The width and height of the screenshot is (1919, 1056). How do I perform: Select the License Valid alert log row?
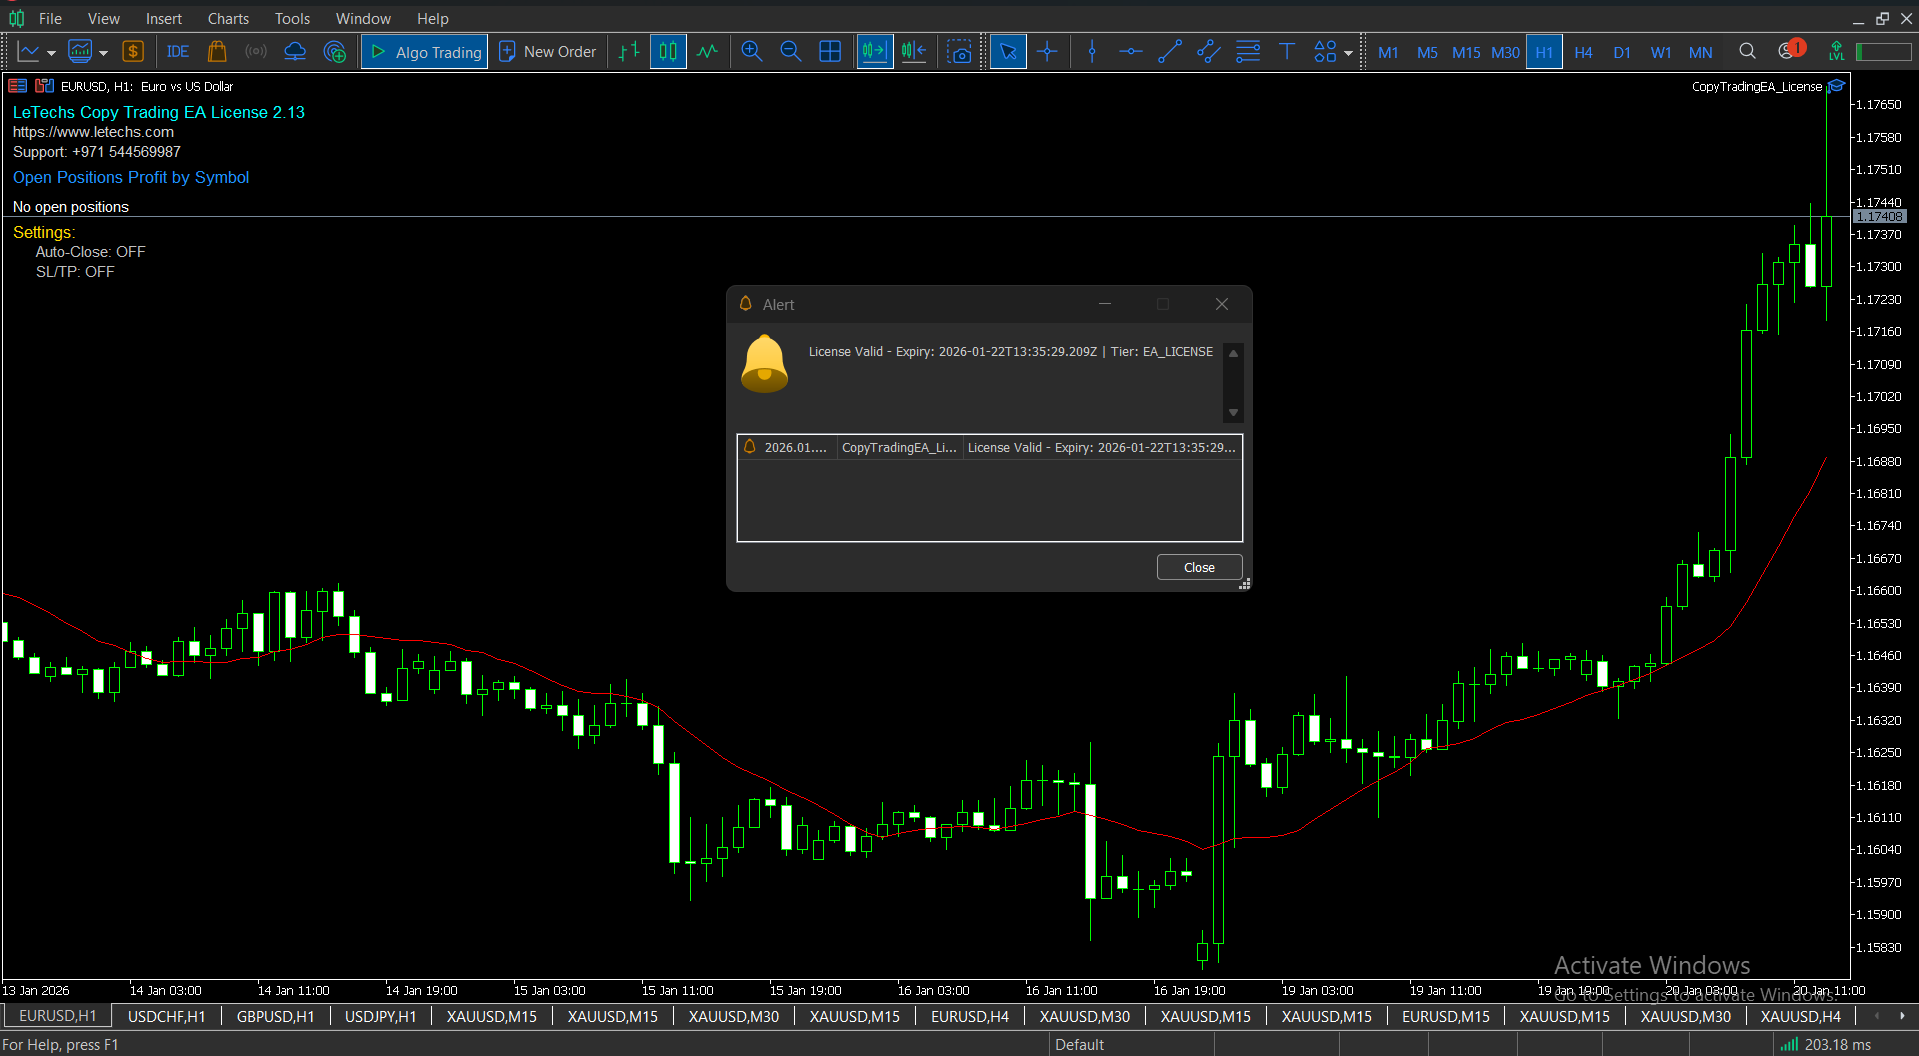(989, 448)
